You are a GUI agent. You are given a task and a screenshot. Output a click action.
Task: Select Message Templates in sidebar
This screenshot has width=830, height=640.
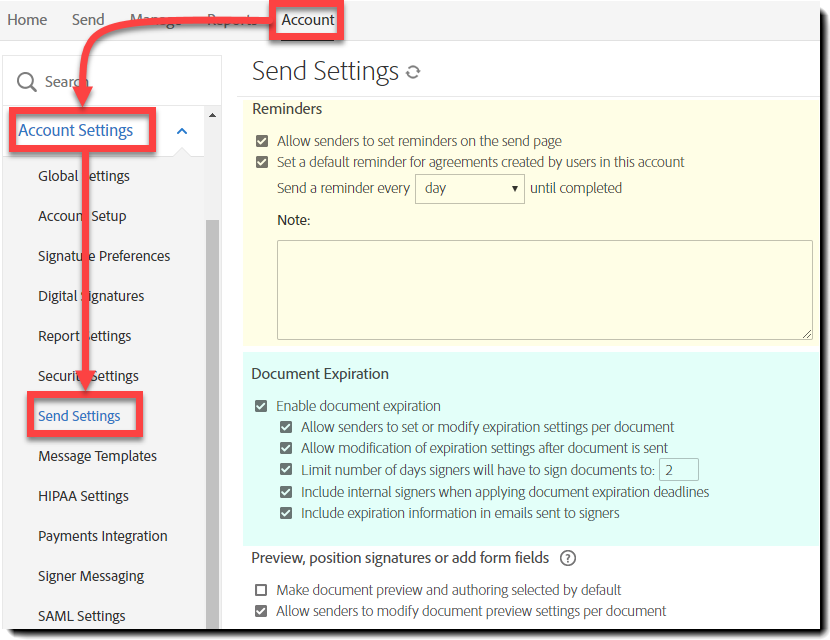click(97, 456)
